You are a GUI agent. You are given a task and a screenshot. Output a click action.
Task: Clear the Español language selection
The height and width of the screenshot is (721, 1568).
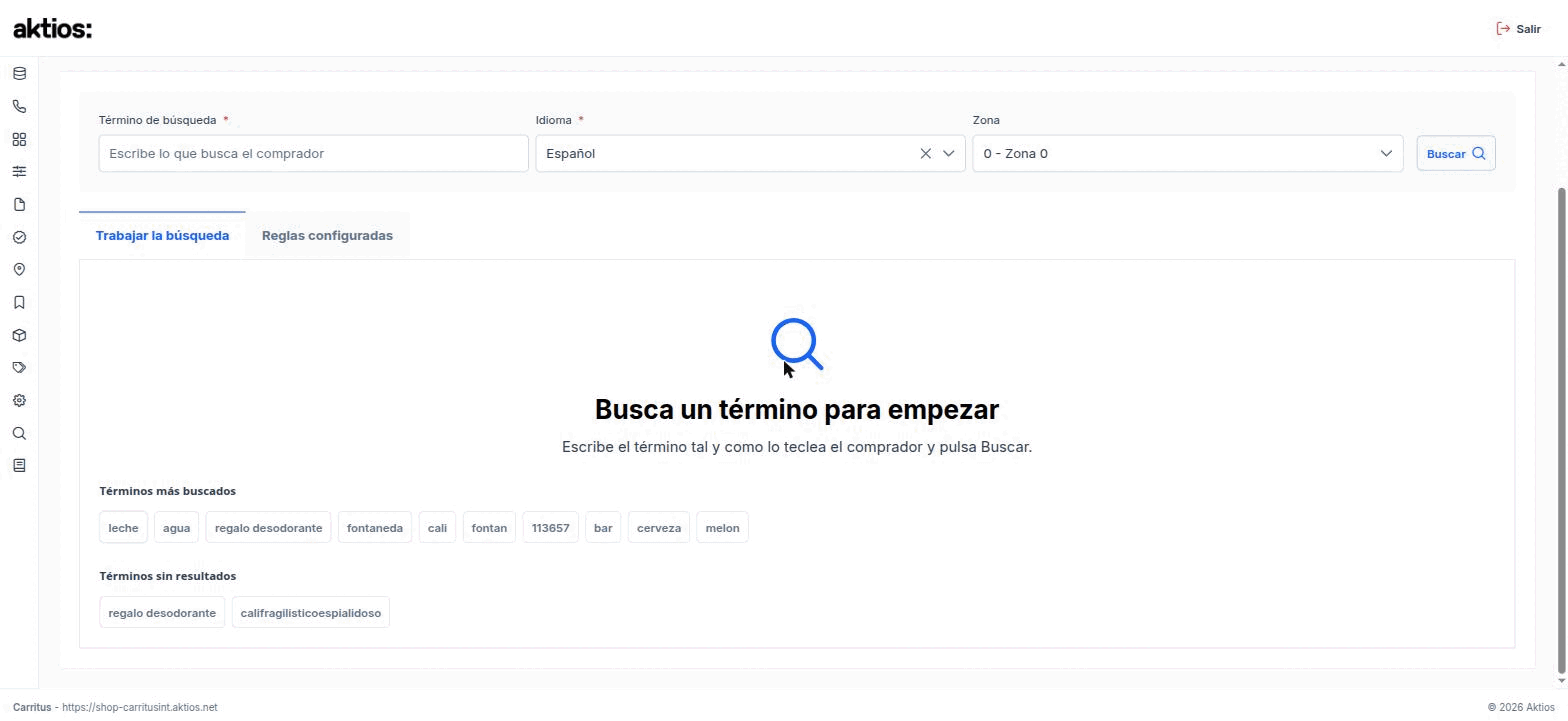(x=925, y=154)
